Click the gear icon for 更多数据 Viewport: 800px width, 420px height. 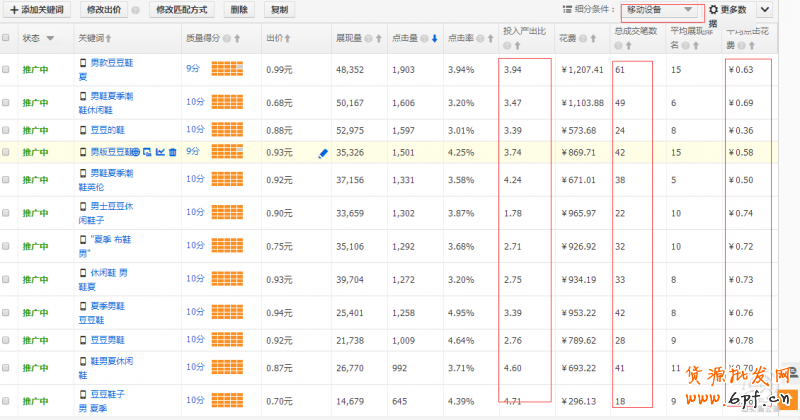click(713, 9)
